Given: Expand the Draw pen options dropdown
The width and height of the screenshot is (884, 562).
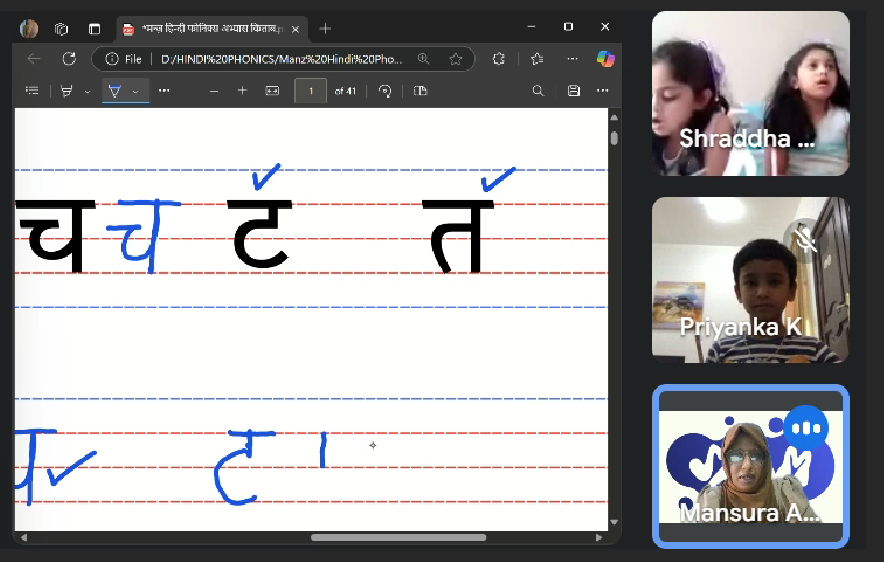Looking at the screenshot, I should click(136, 91).
